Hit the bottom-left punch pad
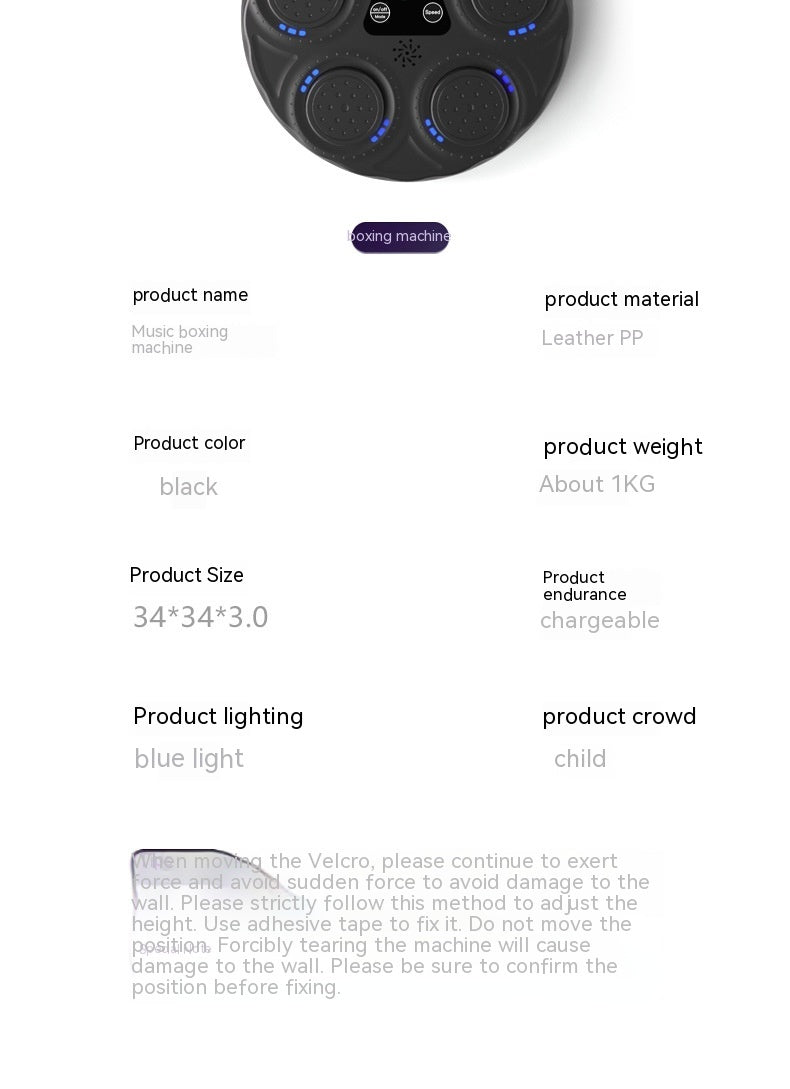790x1089 pixels. [x=344, y=106]
